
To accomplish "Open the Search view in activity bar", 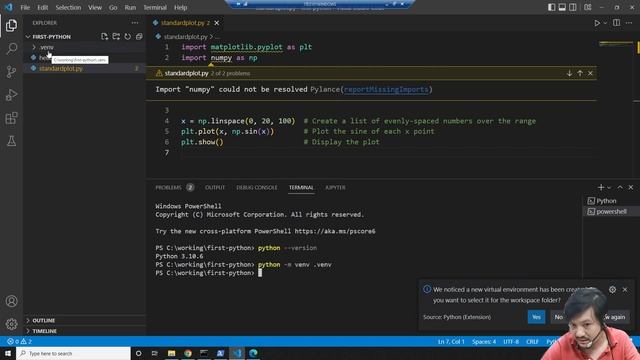I will (x=11, y=49).
